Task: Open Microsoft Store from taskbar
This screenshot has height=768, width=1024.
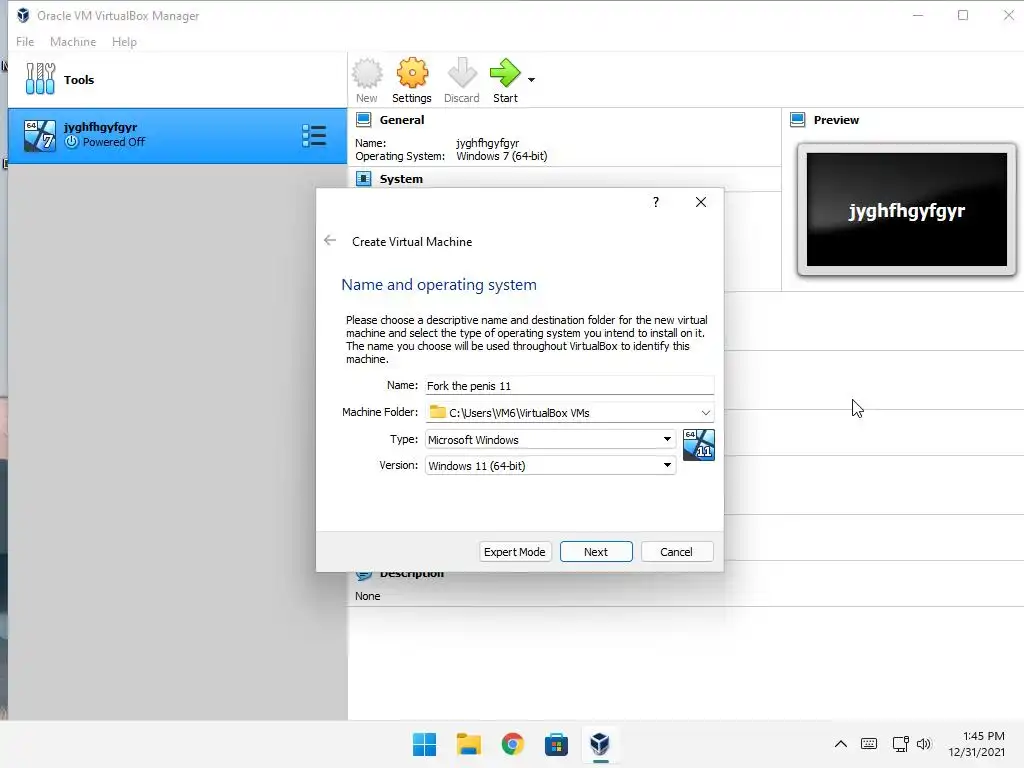Action: click(x=556, y=744)
